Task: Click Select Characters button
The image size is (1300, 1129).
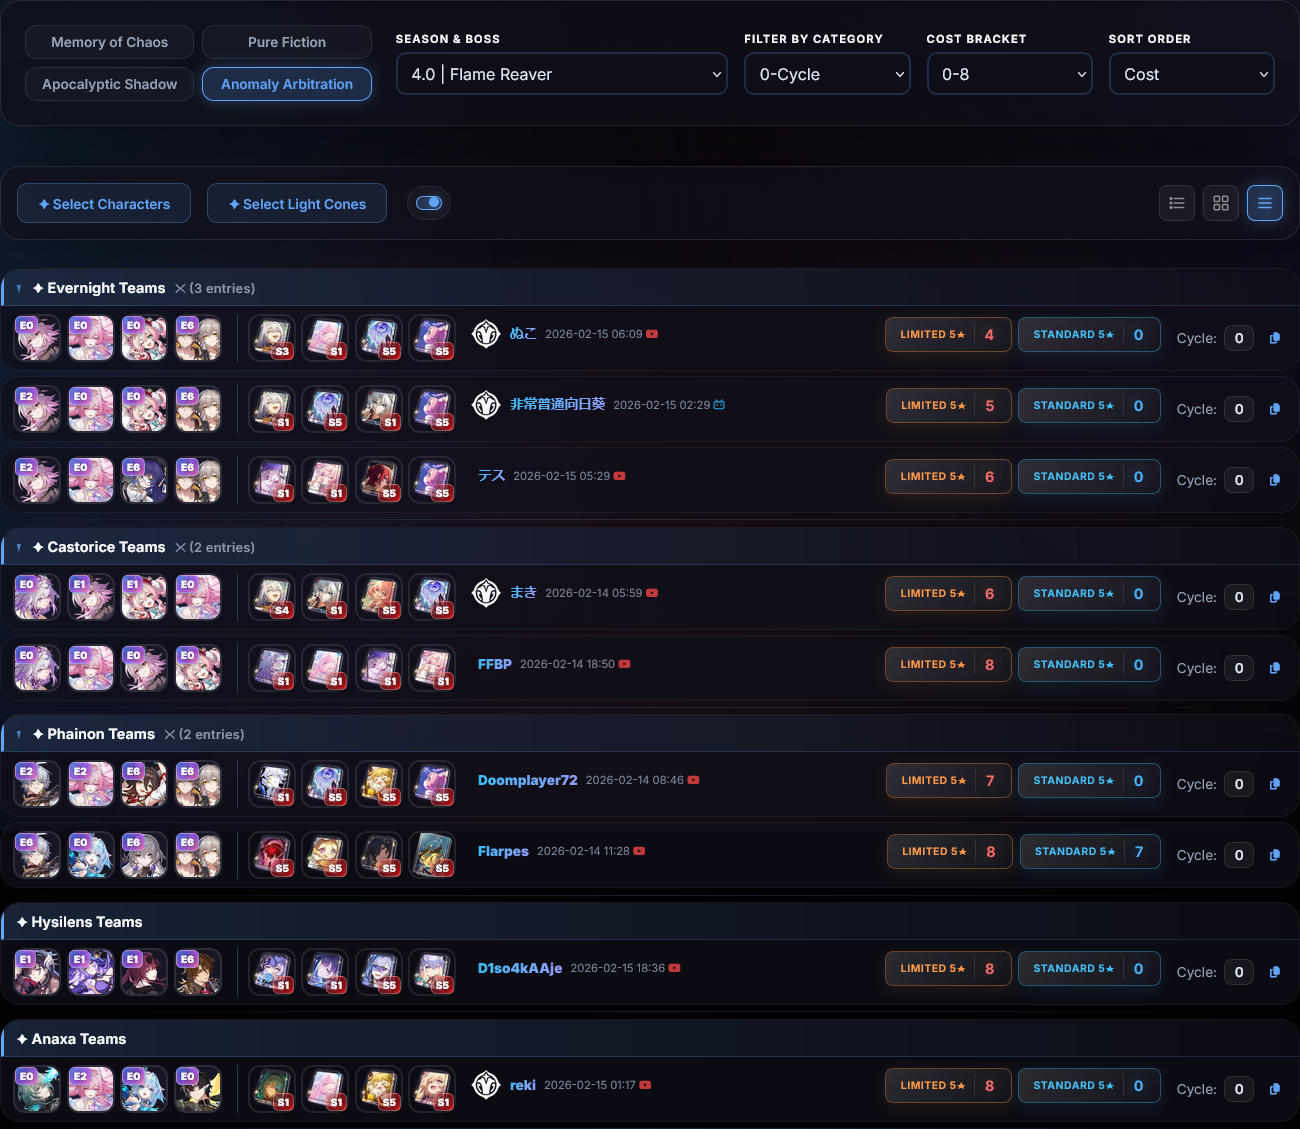Action: pos(104,203)
